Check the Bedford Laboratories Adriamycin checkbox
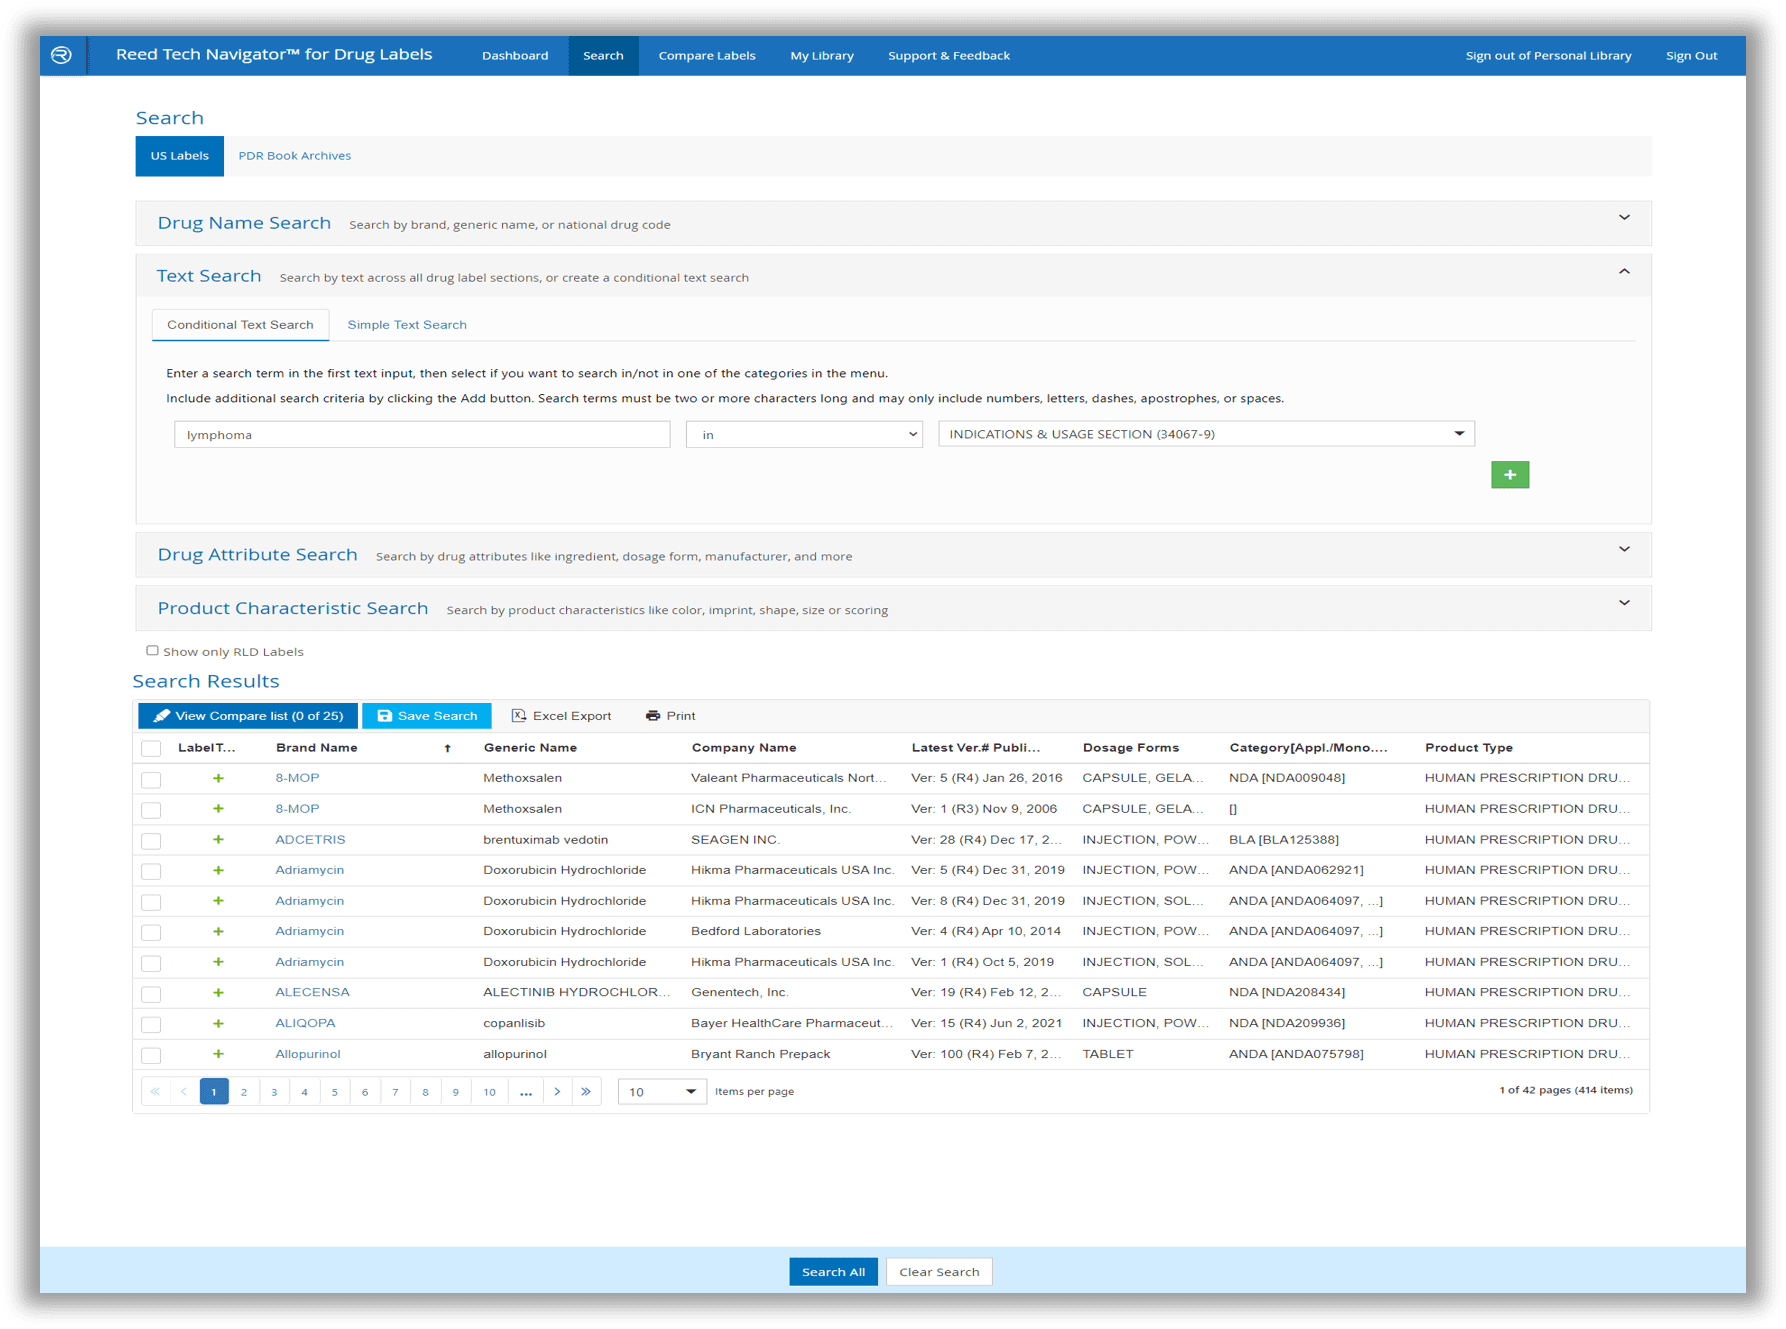Viewport: 1786px width, 1329px height. click(151, 932)
